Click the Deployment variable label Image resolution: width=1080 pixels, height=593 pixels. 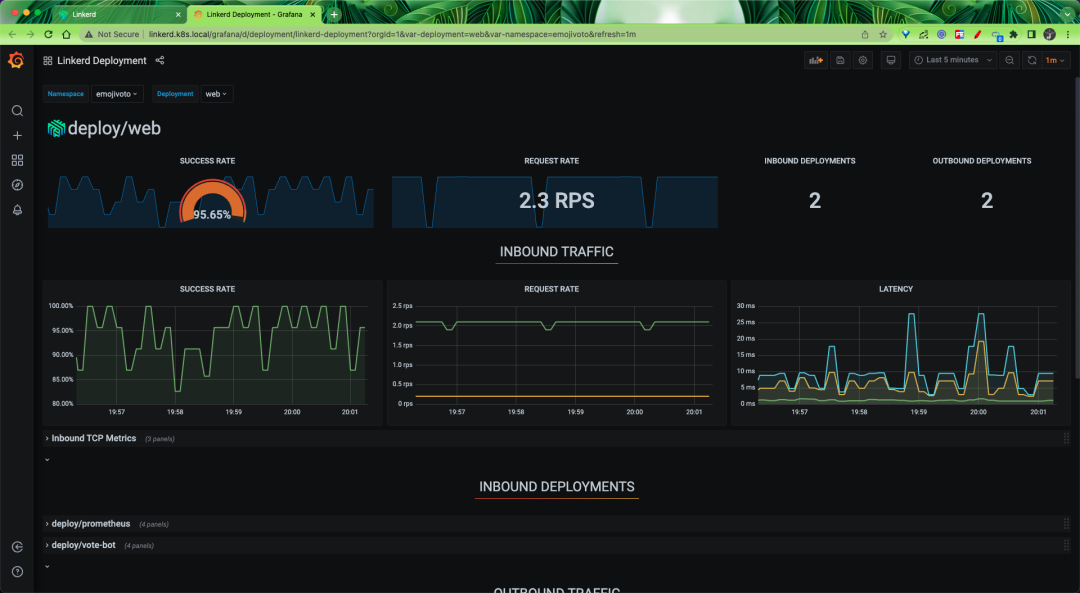tap(175, 94)
